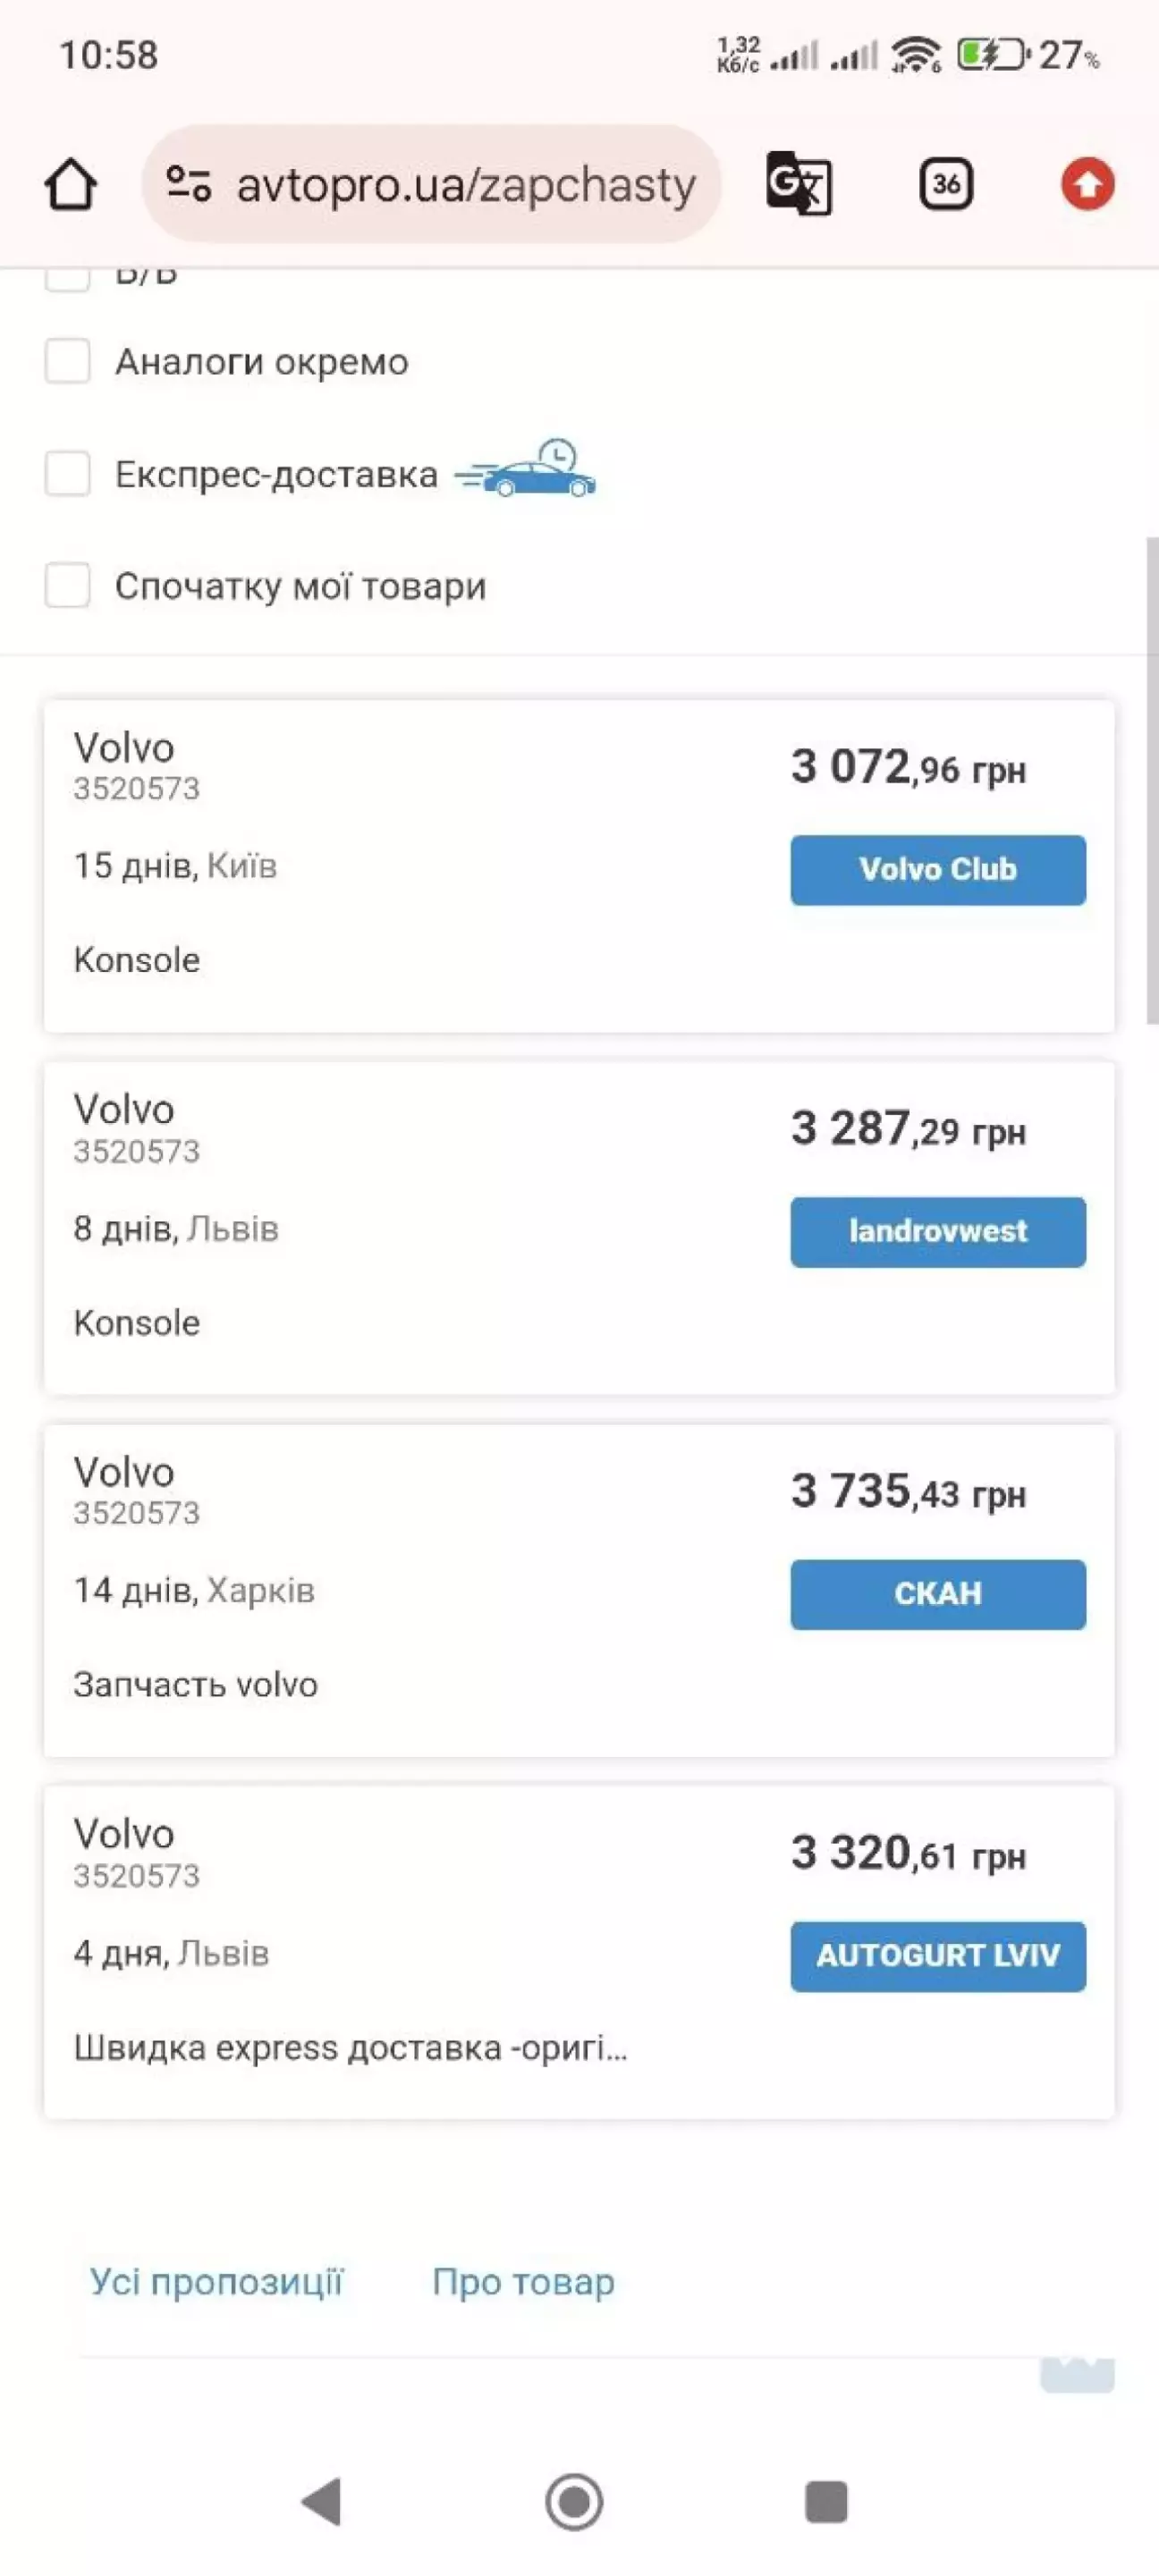This screenshot has width=1159, height=2576.
Task: Open site settings icon in address bar
Action: pos(188,184)
